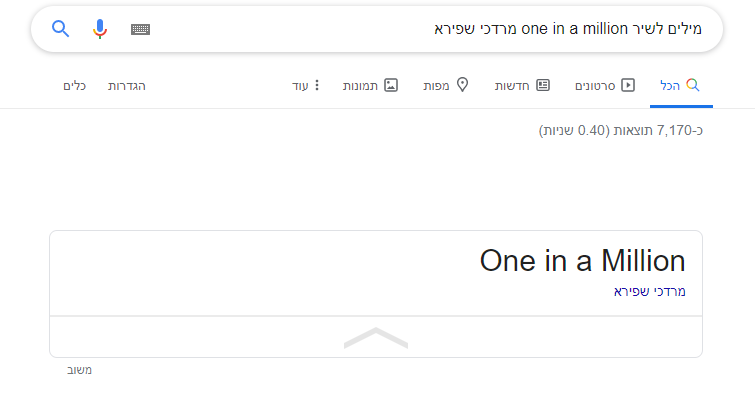Click the map pin icon beside מפות
The height and width of the screenshot is (406, 755).
coord(462,86)
